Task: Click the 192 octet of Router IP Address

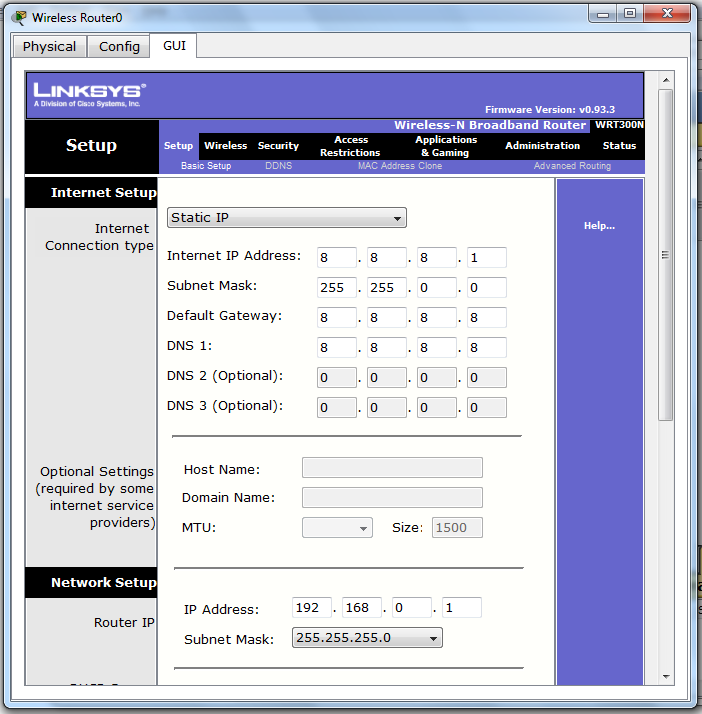Action: [312, 608]
